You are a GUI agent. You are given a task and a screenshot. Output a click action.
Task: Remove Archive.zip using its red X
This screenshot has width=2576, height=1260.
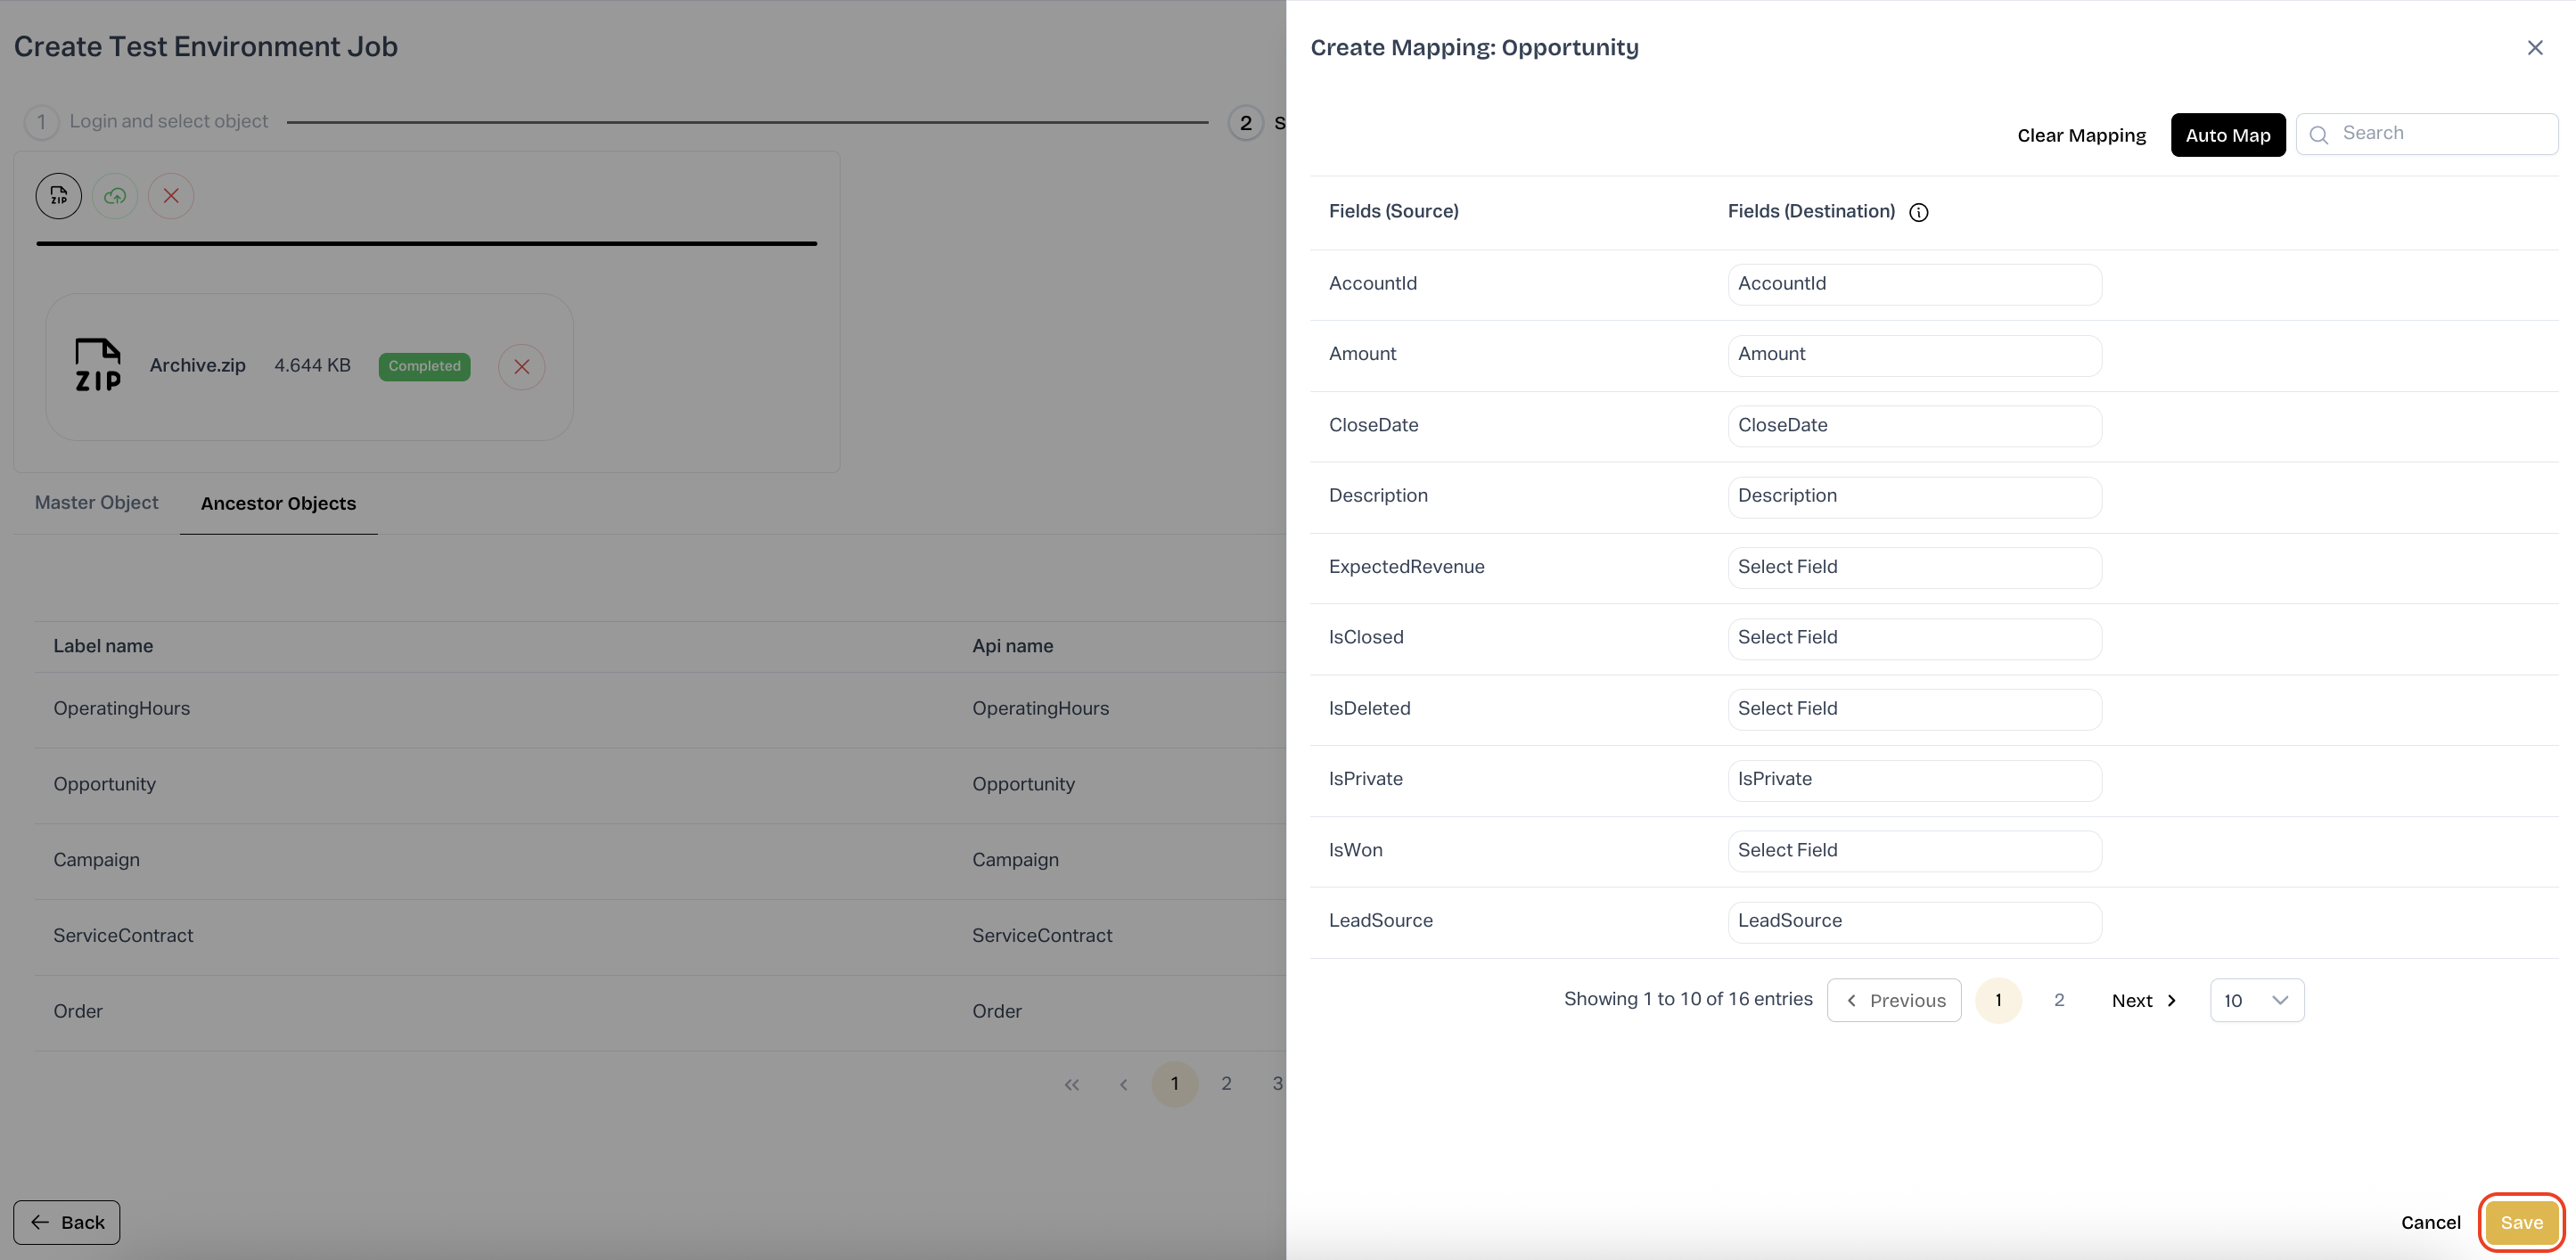[x=521, y=367]
